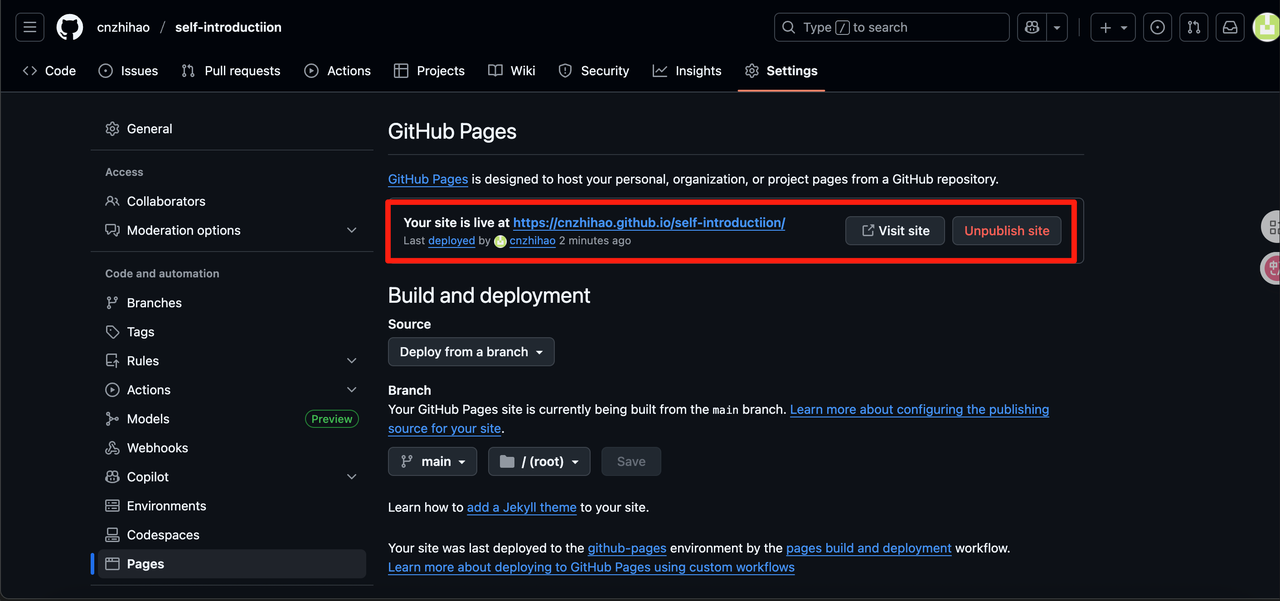This screenshot has height=601, width=1280.
Task: Select Webhooks in the settings sidebar
Action: pyautogui.click(x=157, y=448)
